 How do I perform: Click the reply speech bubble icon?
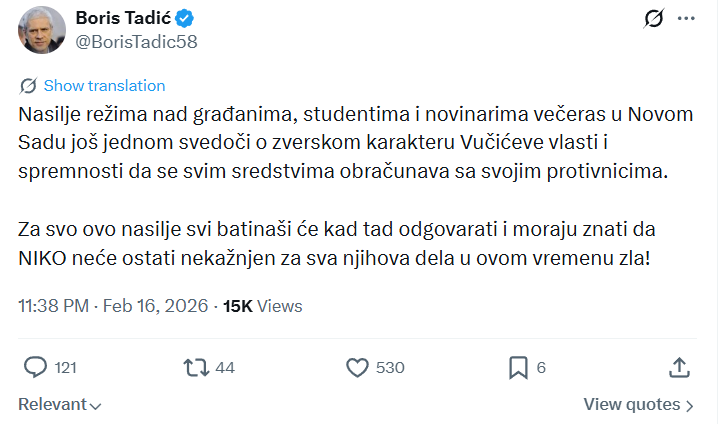pyautogui.click(x=34, y=367)
